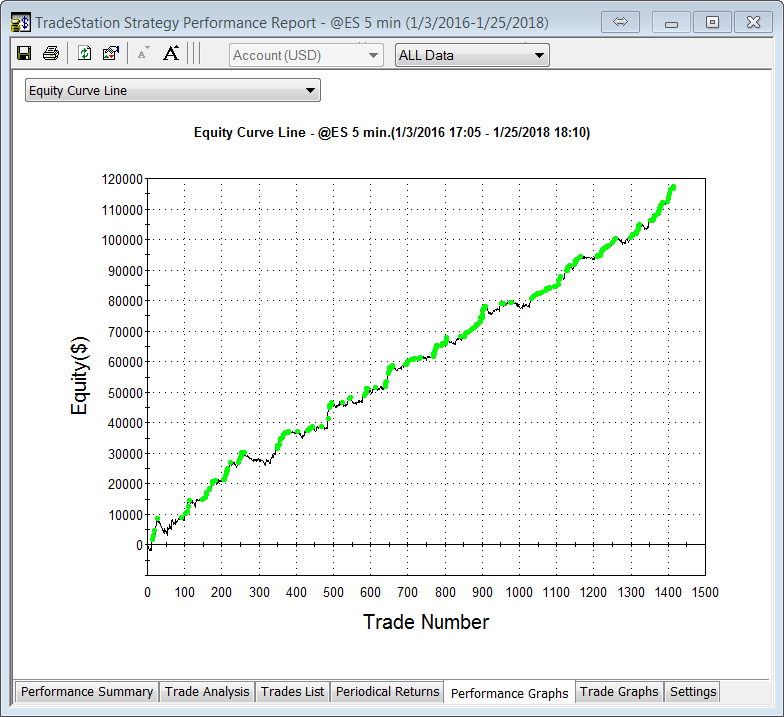
Task: Expand the Equity Curve Line dropdown
Action: [x=172, y=91]
